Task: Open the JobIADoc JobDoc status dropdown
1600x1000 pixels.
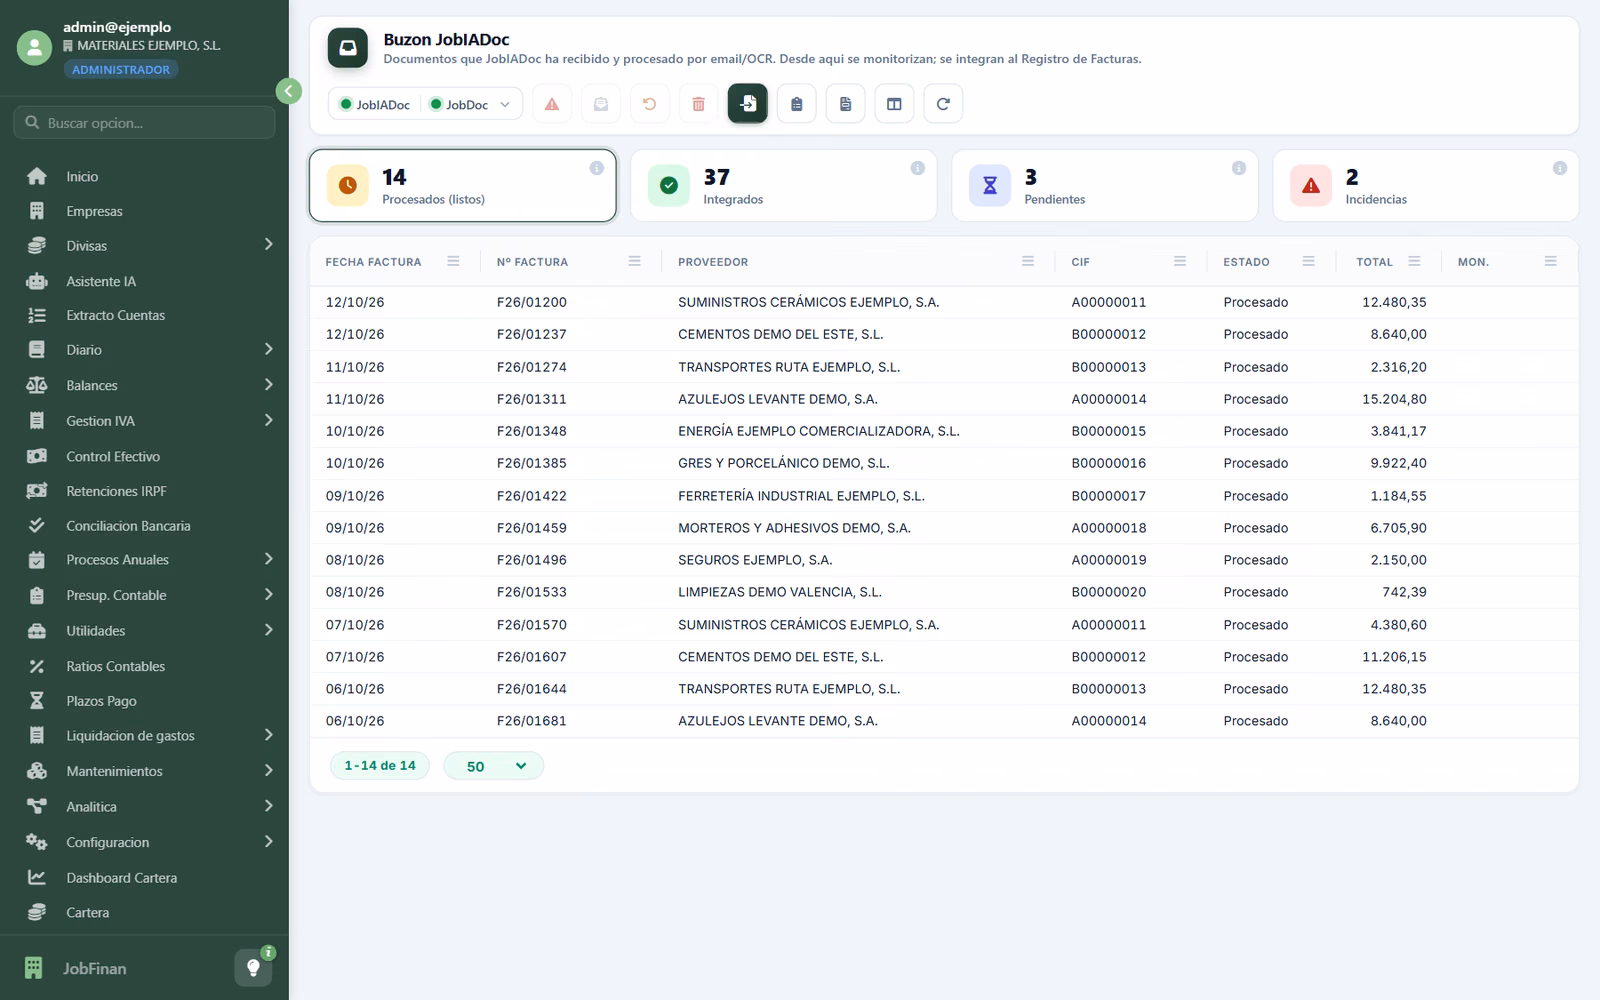Action: point(425,104)
